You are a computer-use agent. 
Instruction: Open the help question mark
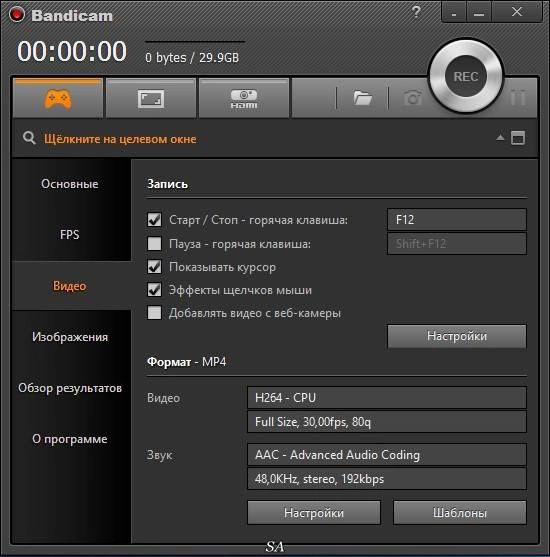tap(416, 12)
